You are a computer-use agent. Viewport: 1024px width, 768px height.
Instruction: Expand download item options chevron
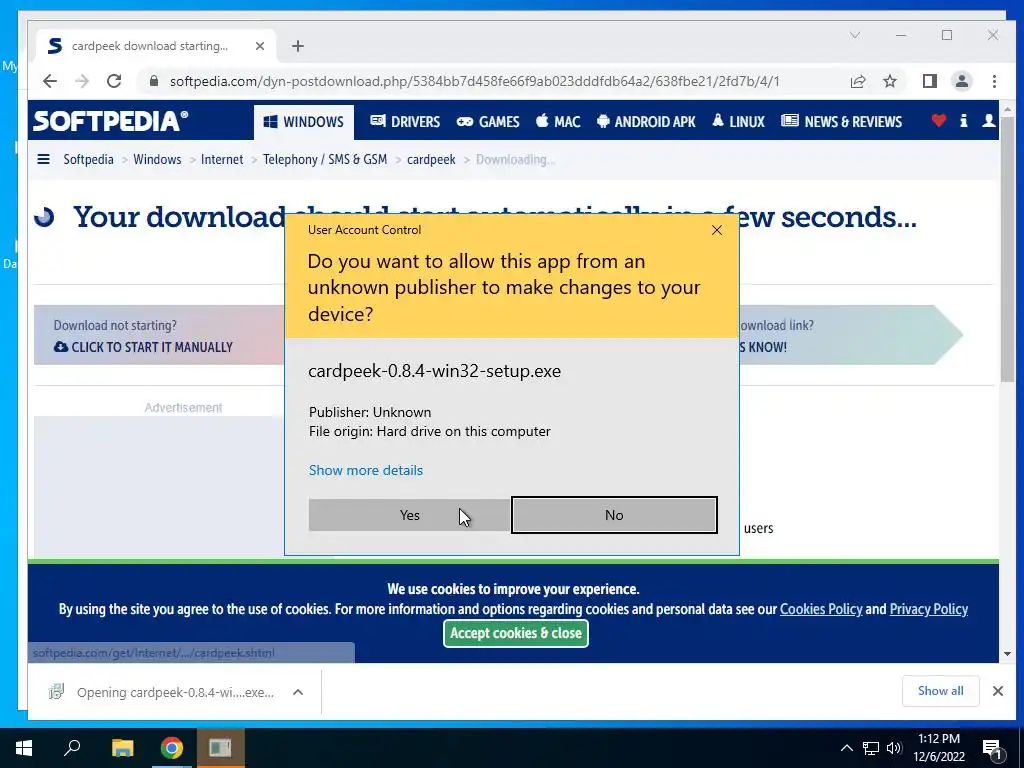point(298,692)
